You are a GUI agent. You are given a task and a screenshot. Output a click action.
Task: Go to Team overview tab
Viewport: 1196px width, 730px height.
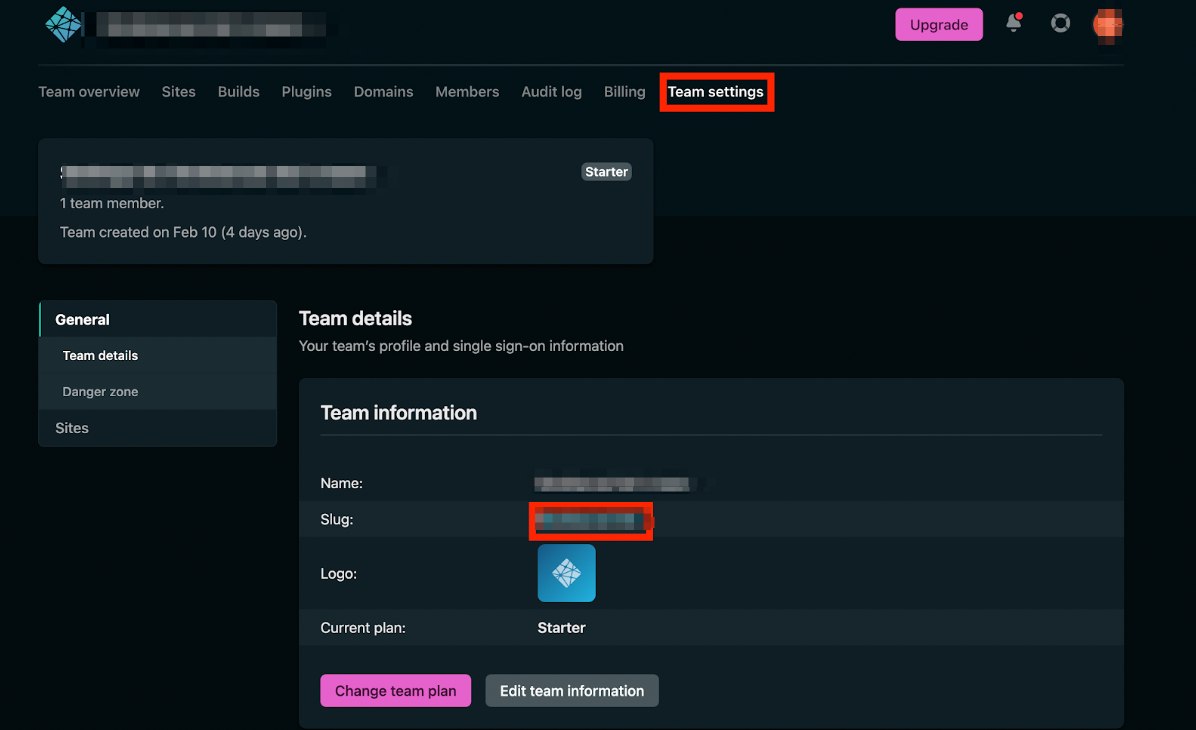[x=89, y=92]
